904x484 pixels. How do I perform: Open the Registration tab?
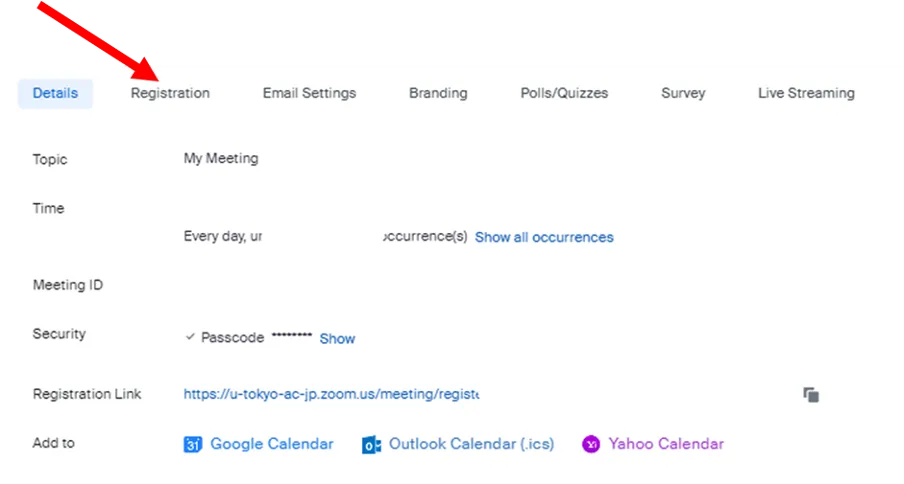(170, 93)
